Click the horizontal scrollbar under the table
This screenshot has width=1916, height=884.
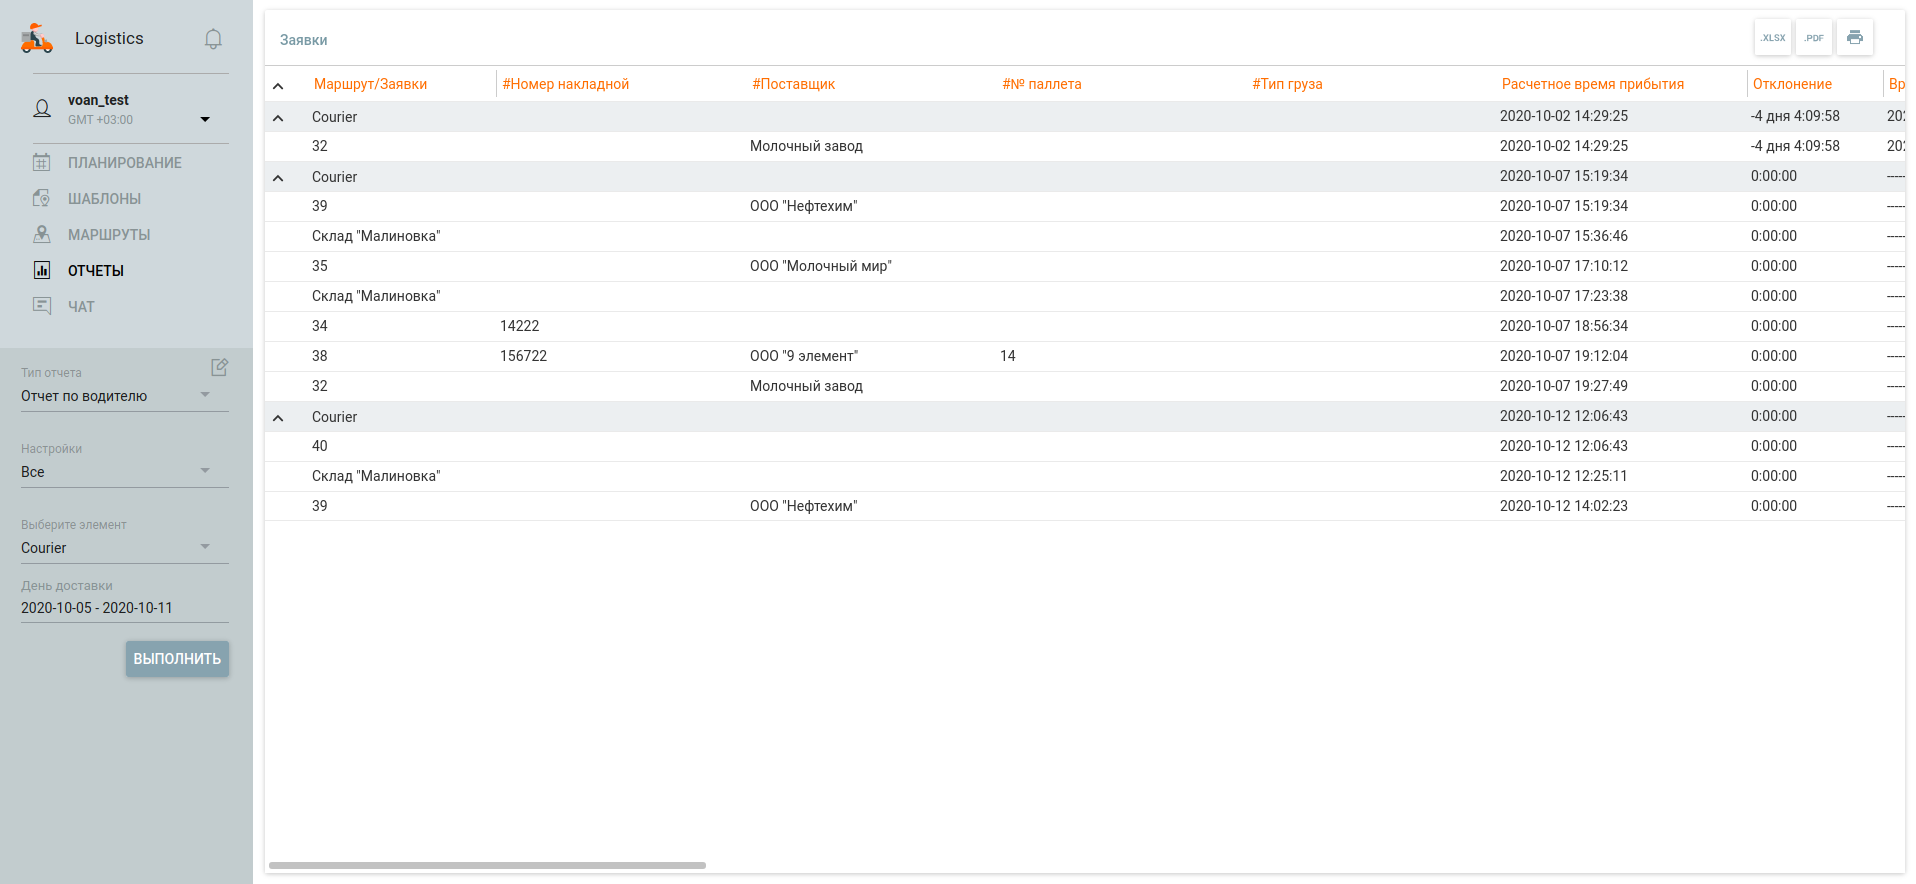point(487,865)
